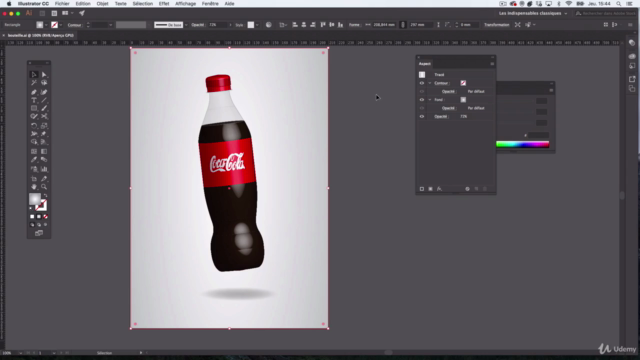Toggle visibility of Contour's Opacité row
This screenshot has width=640, height=360.
(x=422, y=91)
